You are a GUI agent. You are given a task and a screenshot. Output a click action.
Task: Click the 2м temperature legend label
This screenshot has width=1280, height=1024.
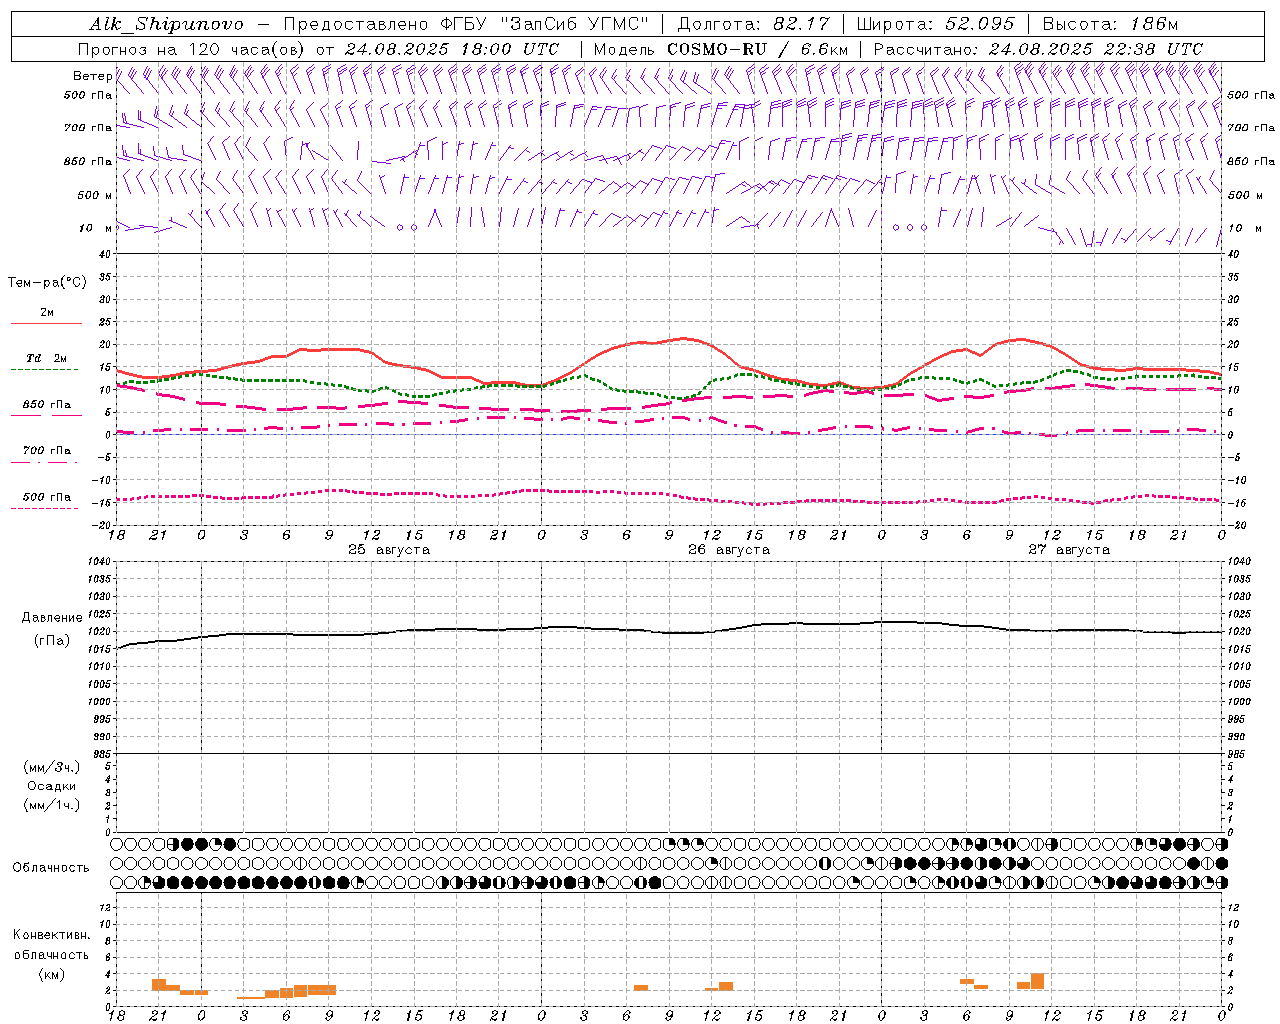click(x=46, y=312)
